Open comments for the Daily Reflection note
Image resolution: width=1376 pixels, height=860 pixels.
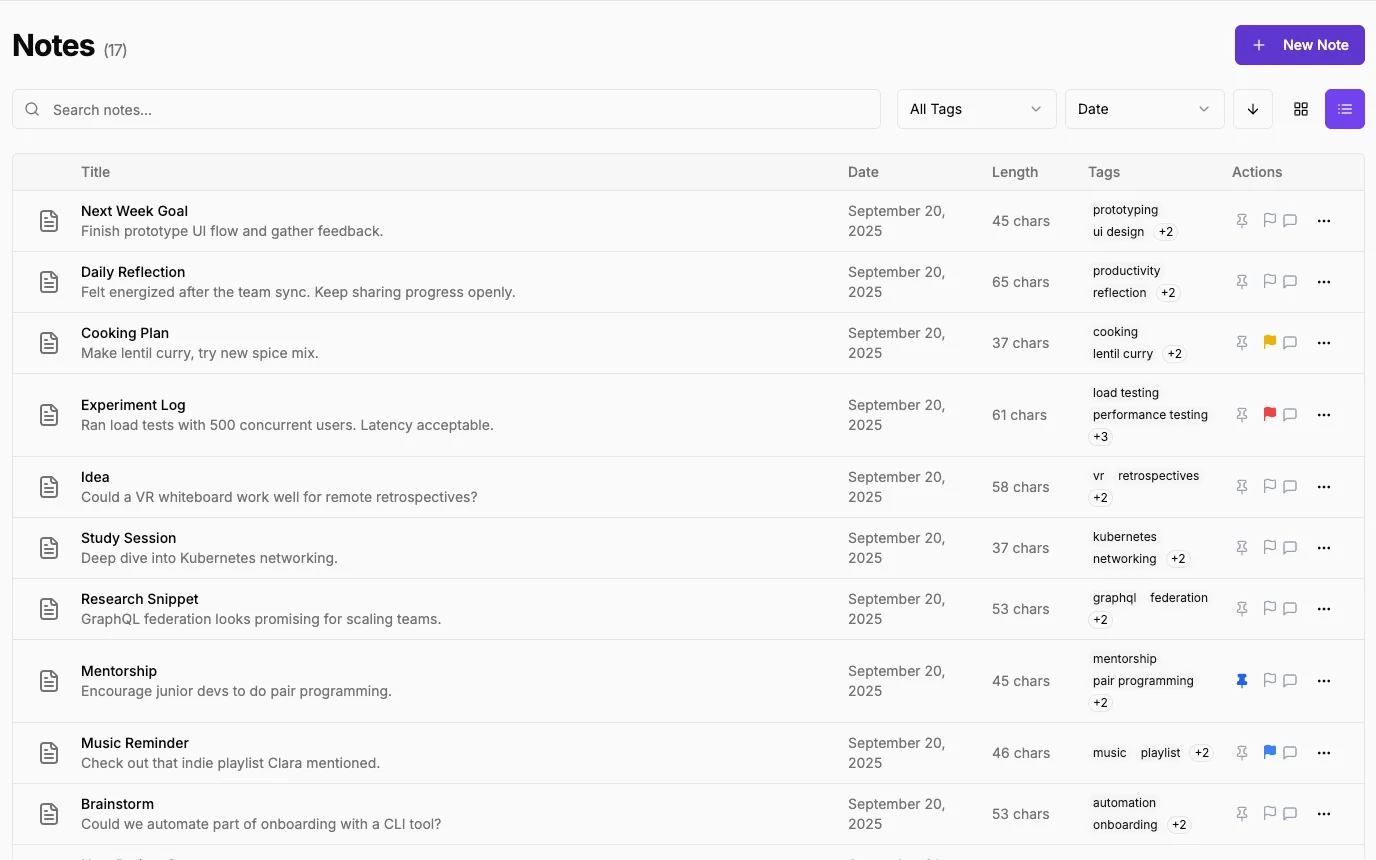tap(1289, 281)
